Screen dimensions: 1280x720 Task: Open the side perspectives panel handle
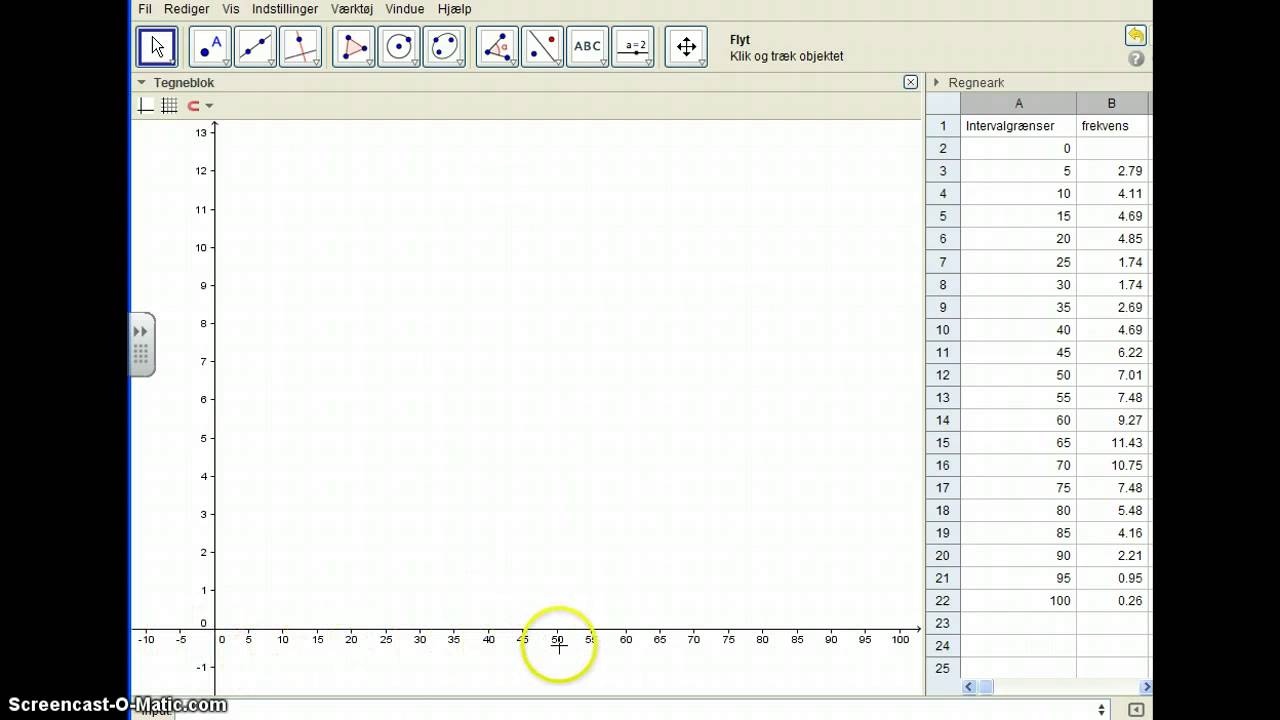pyautogui.click(x=142, y=344)
